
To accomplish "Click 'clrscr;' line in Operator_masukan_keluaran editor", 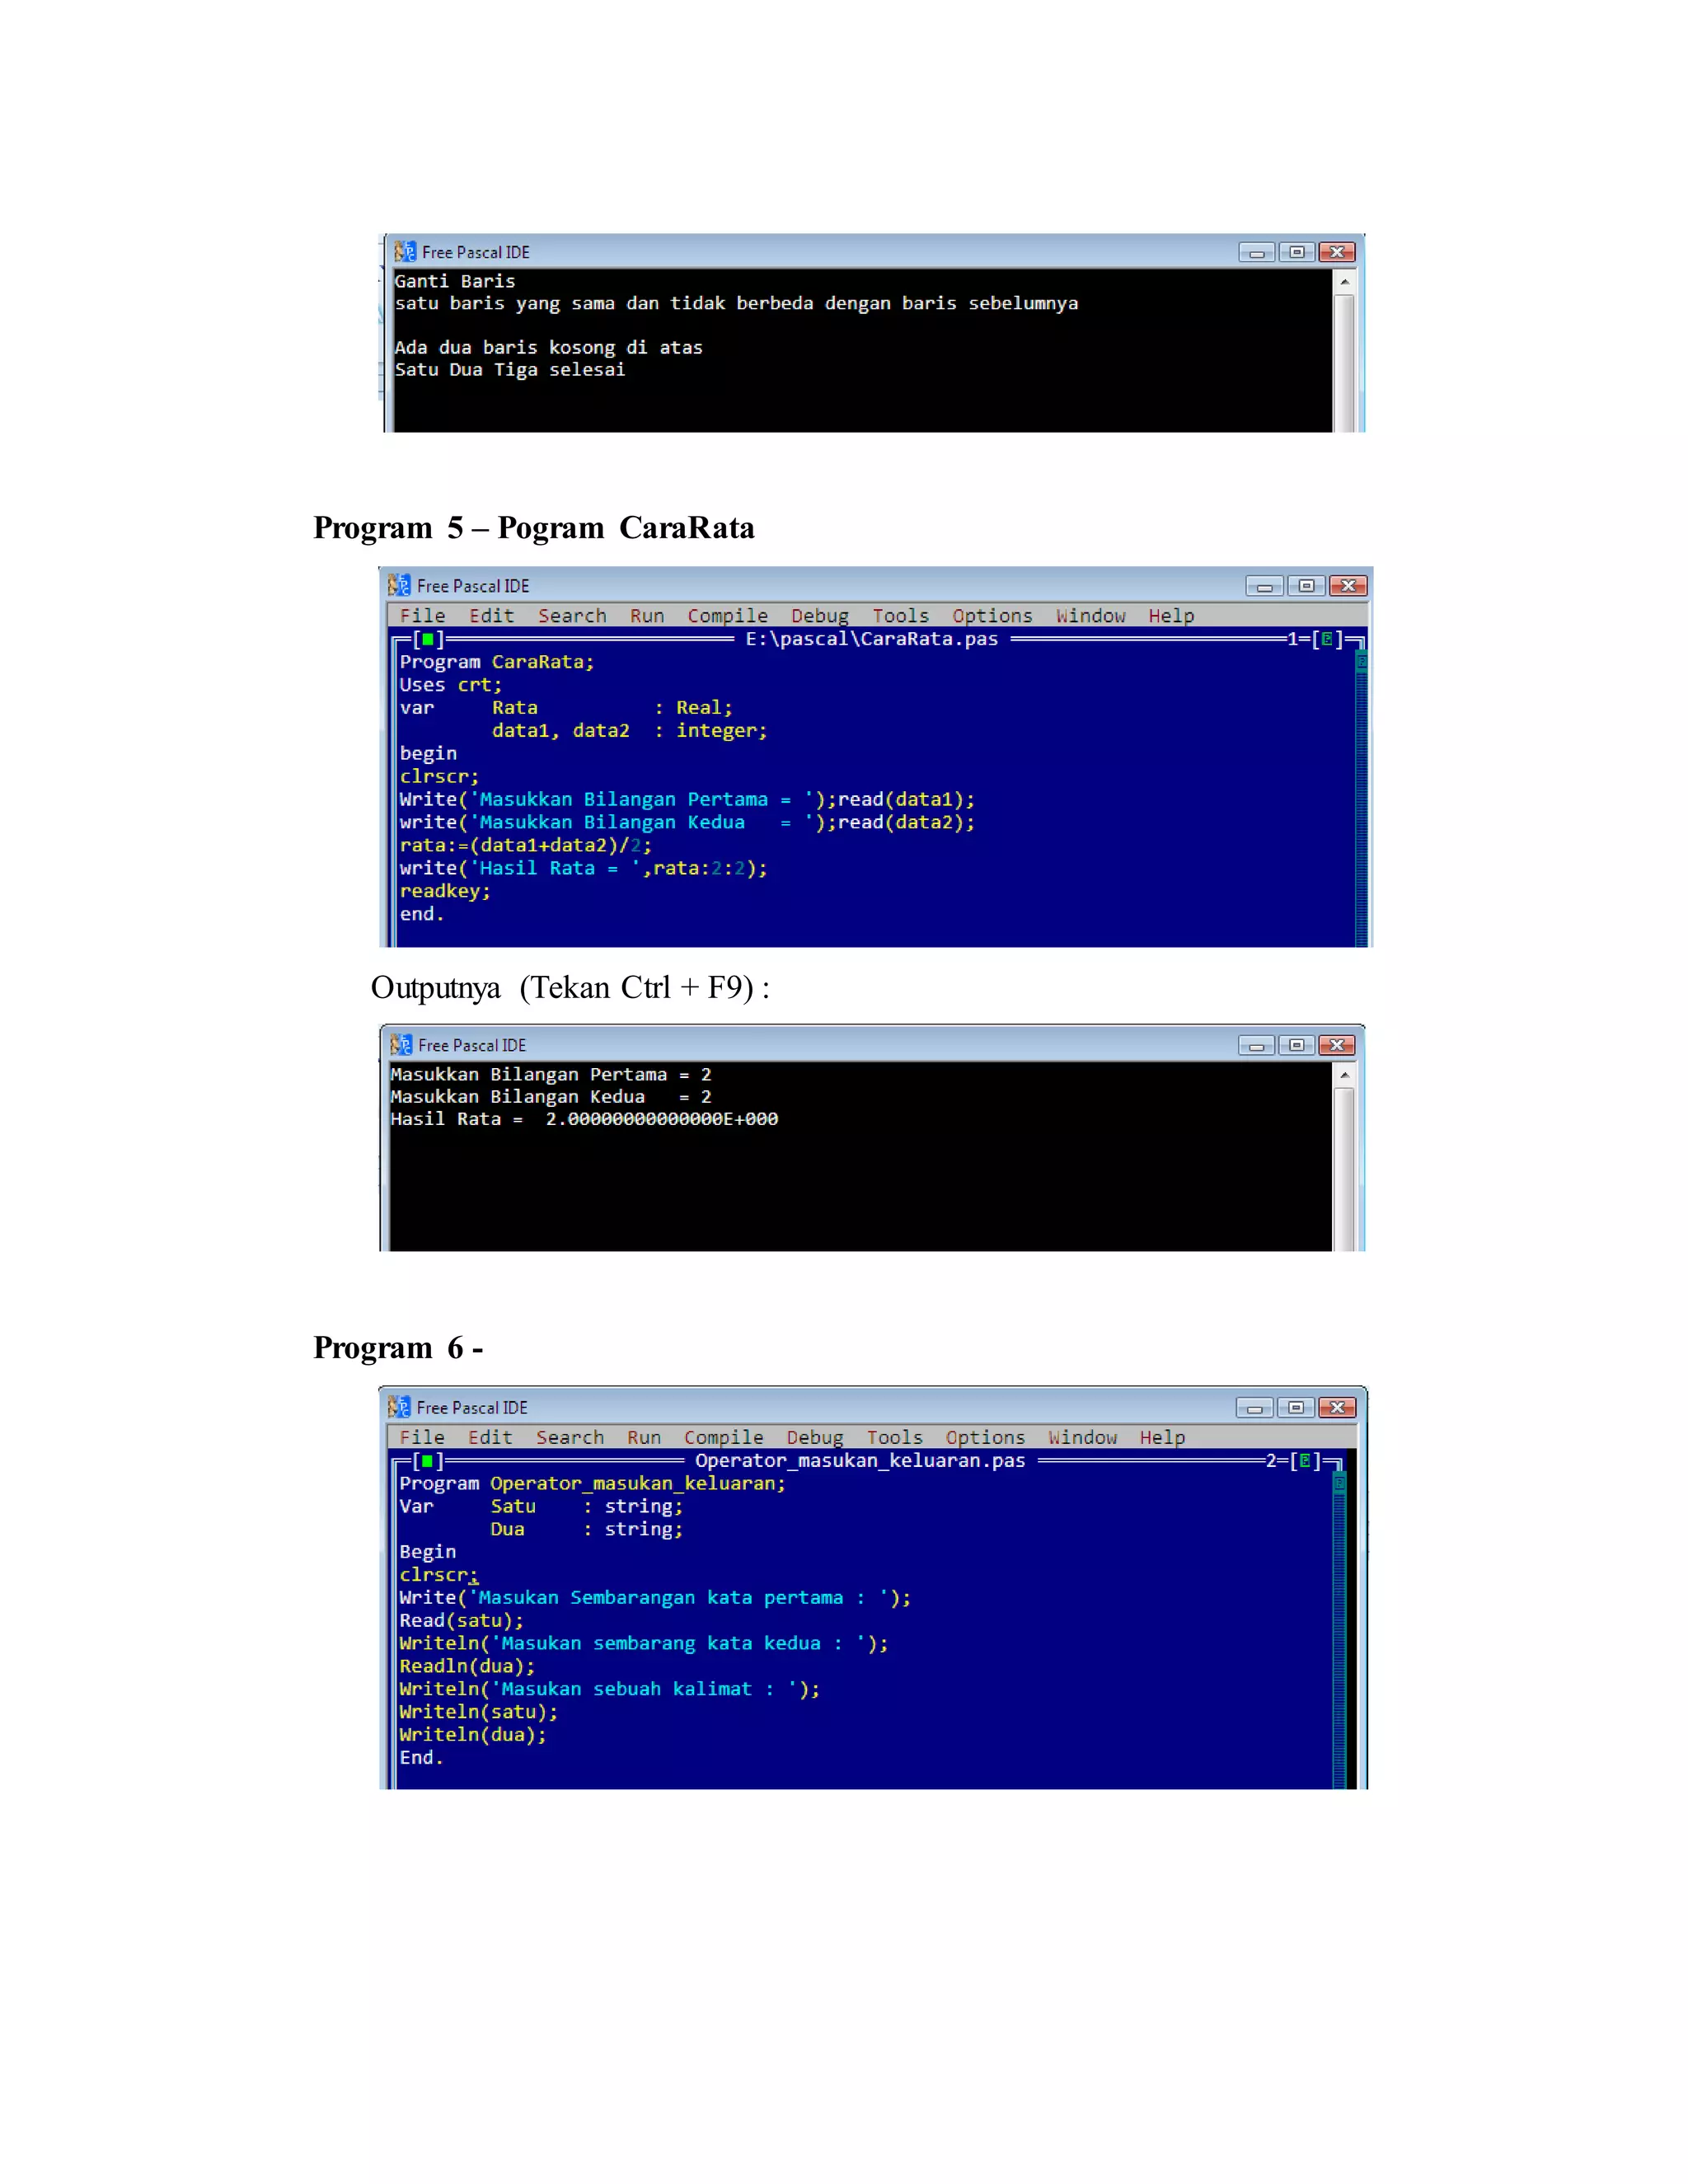I will [x=439, y=1575].
